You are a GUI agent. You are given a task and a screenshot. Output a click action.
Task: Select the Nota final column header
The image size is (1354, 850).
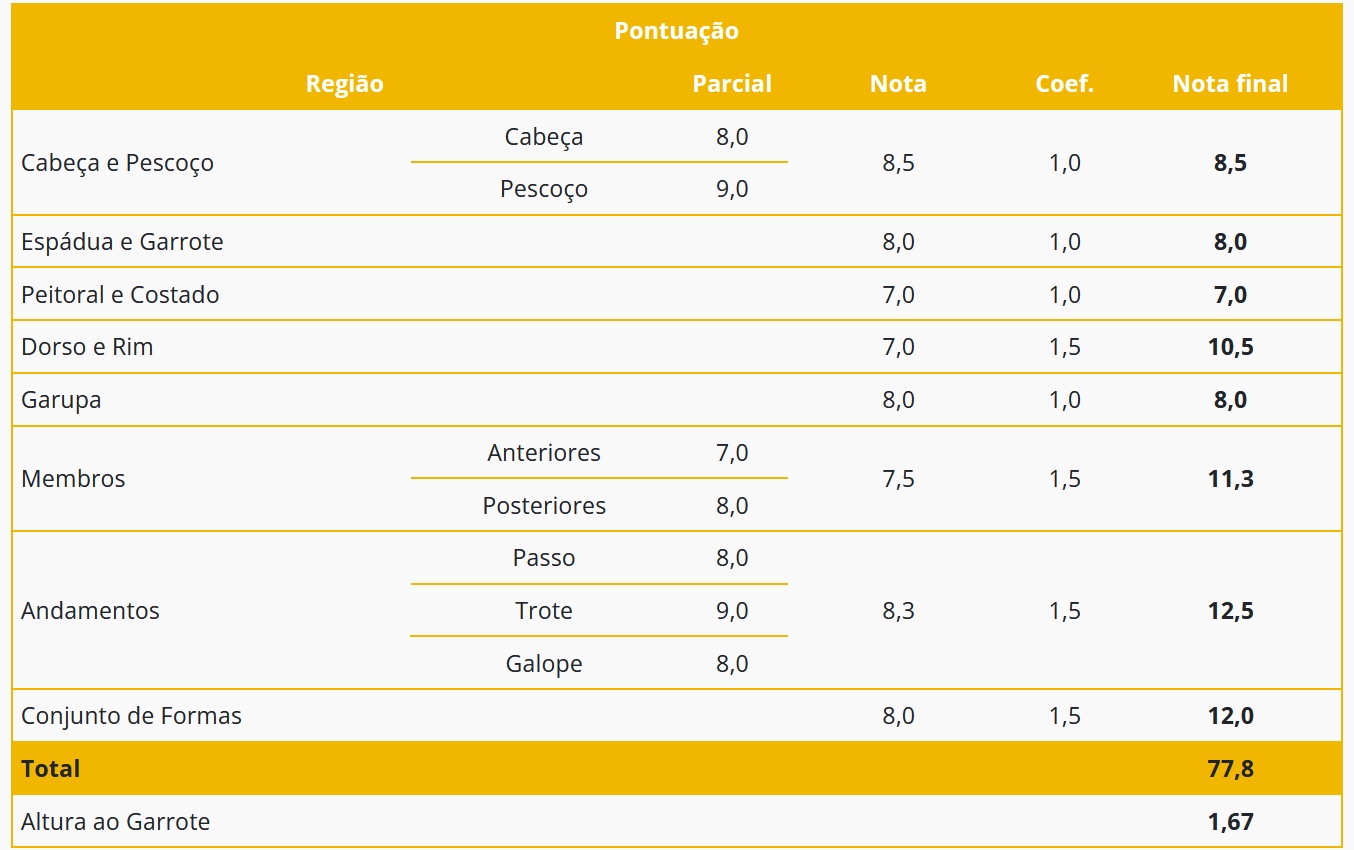coord(1230,84)
